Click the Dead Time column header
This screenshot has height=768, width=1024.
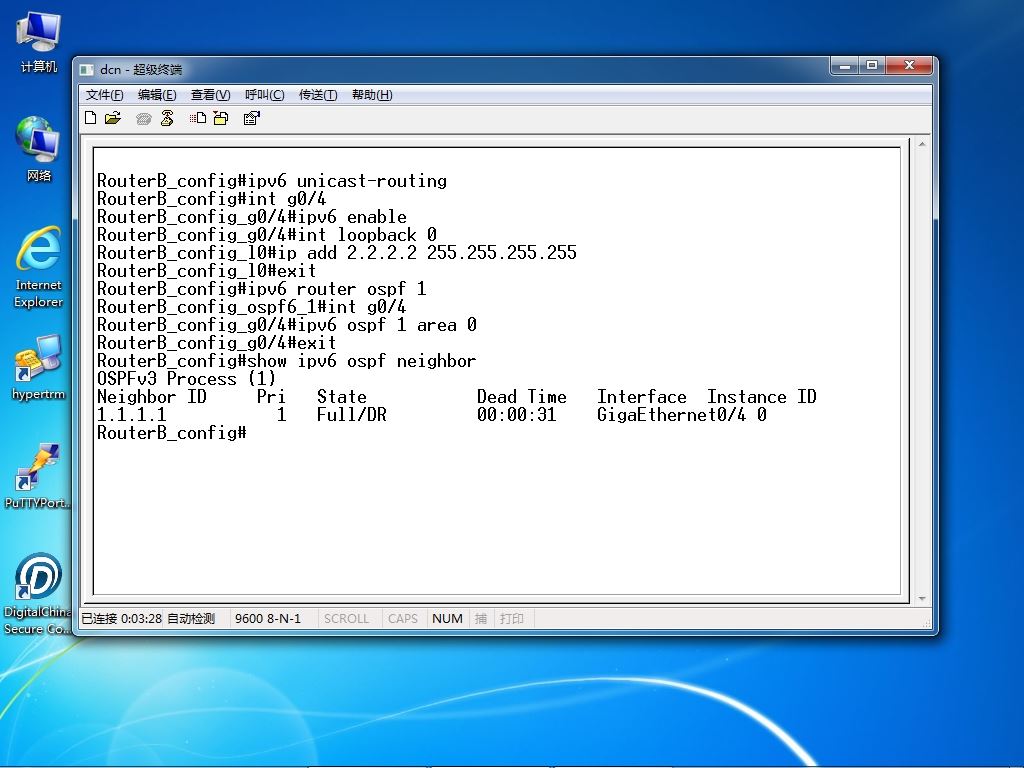pos(522,396)
